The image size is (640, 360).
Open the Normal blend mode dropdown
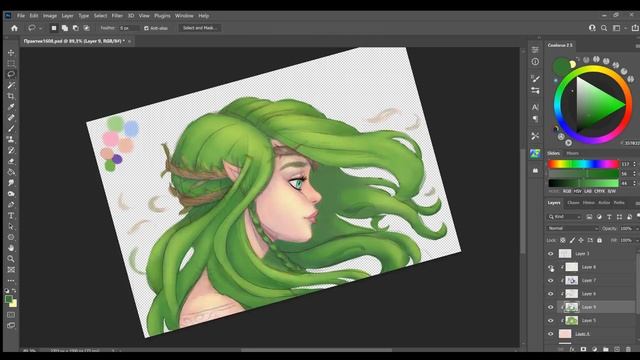point(572,229)
